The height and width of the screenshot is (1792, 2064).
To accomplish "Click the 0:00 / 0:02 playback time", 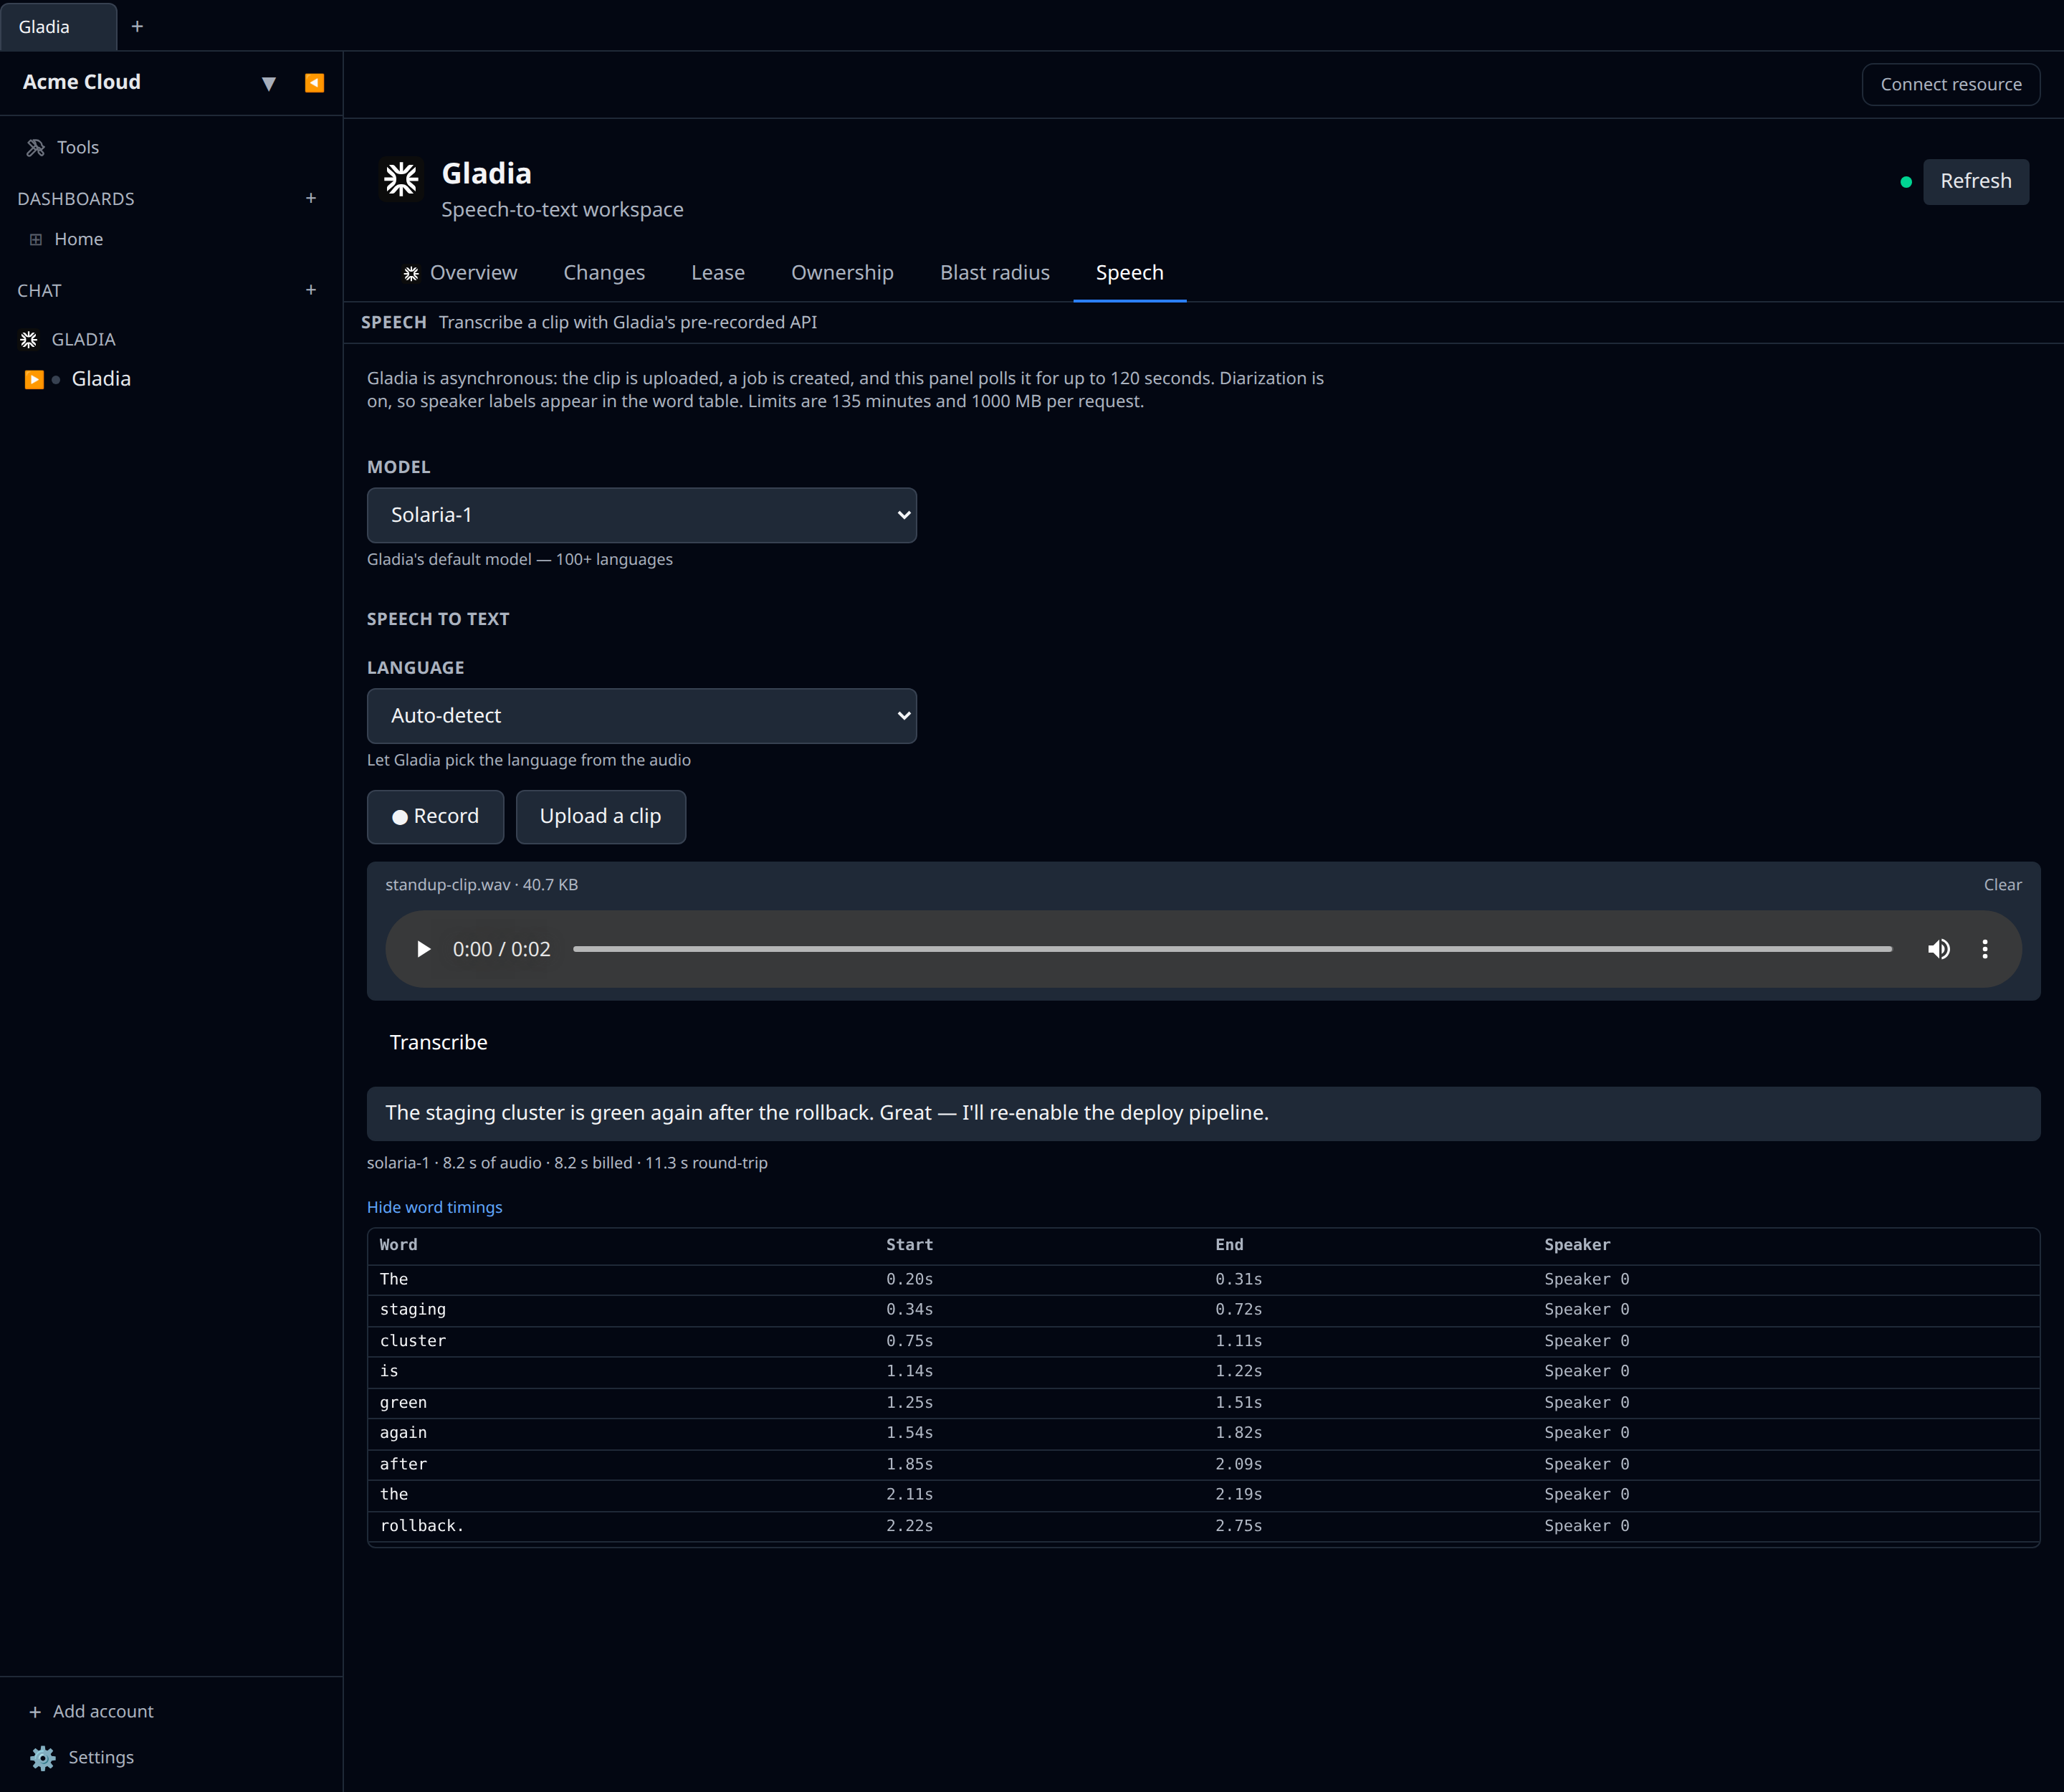I will coord(501,949).
